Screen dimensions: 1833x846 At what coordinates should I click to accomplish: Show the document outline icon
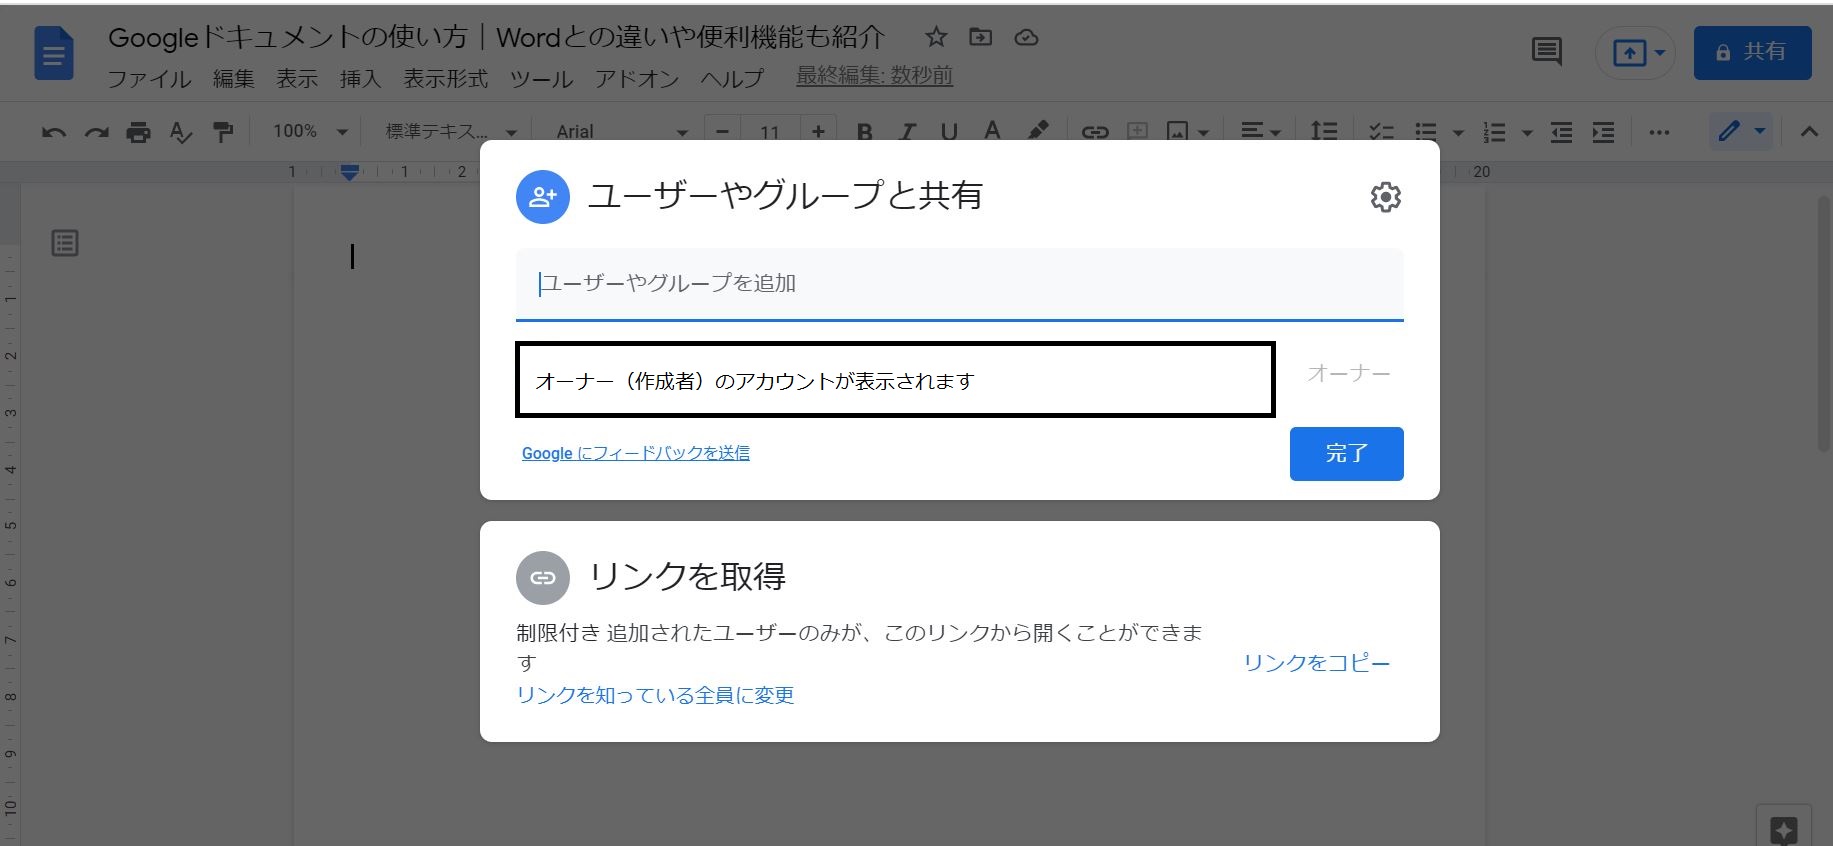coord(65,243)
